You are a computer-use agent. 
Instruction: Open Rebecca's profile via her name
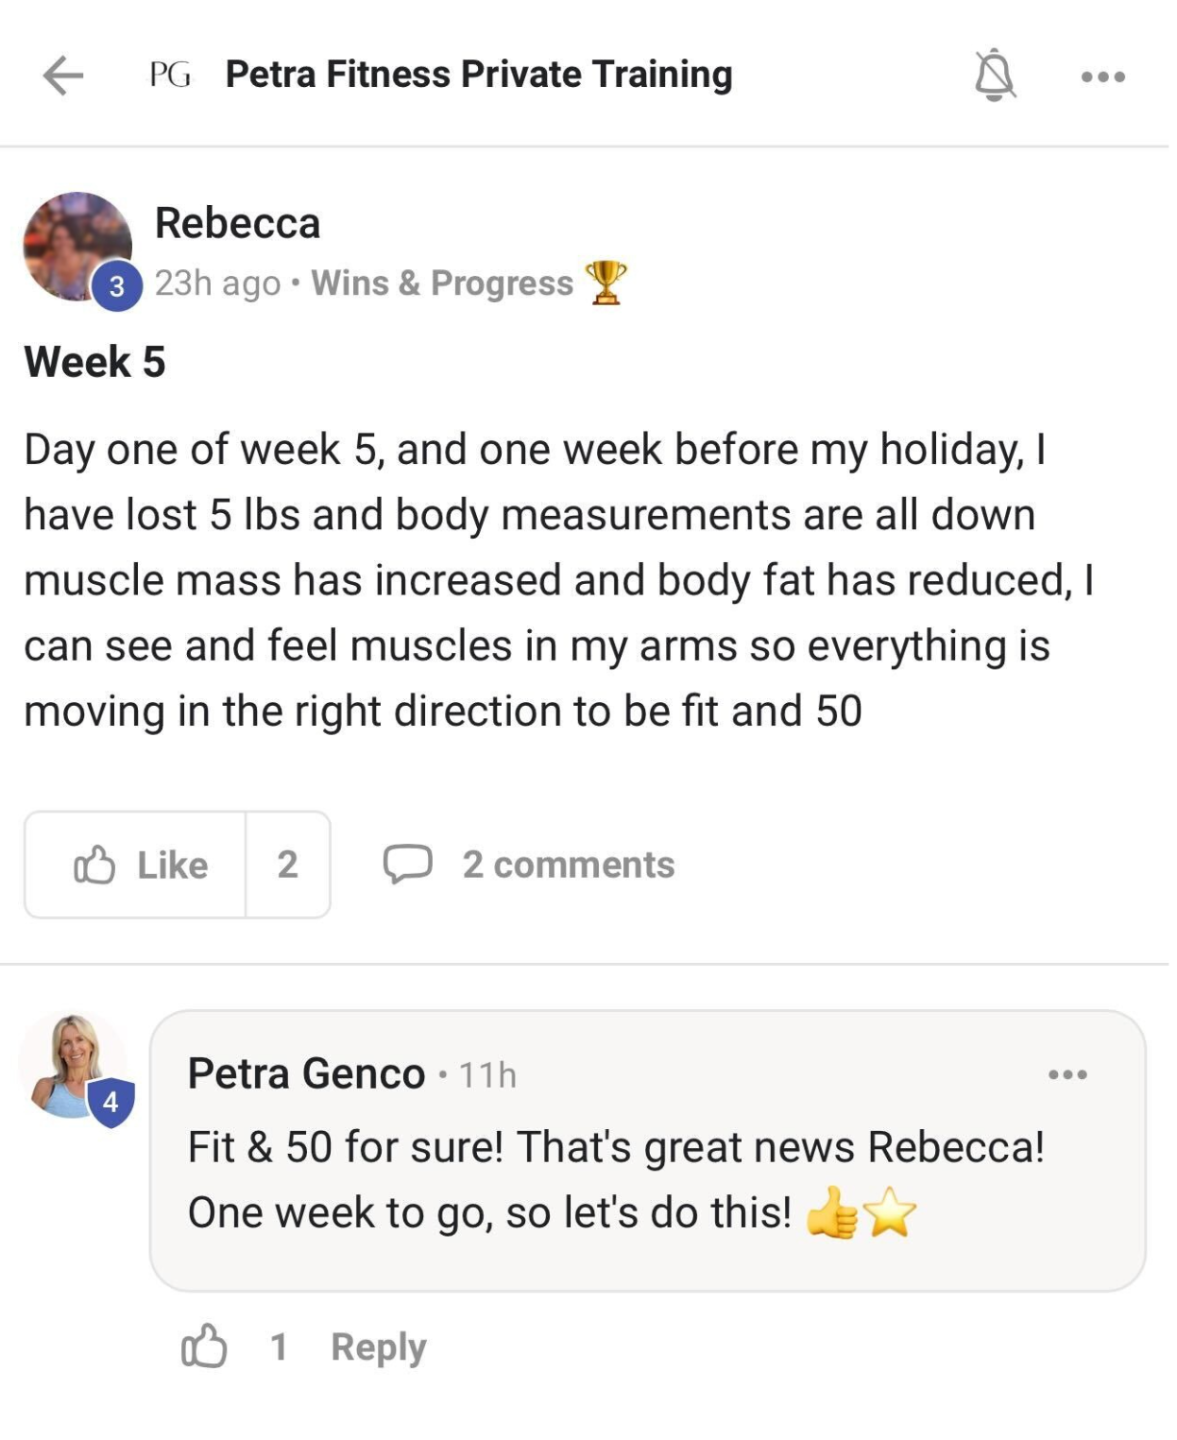point(237,223)
